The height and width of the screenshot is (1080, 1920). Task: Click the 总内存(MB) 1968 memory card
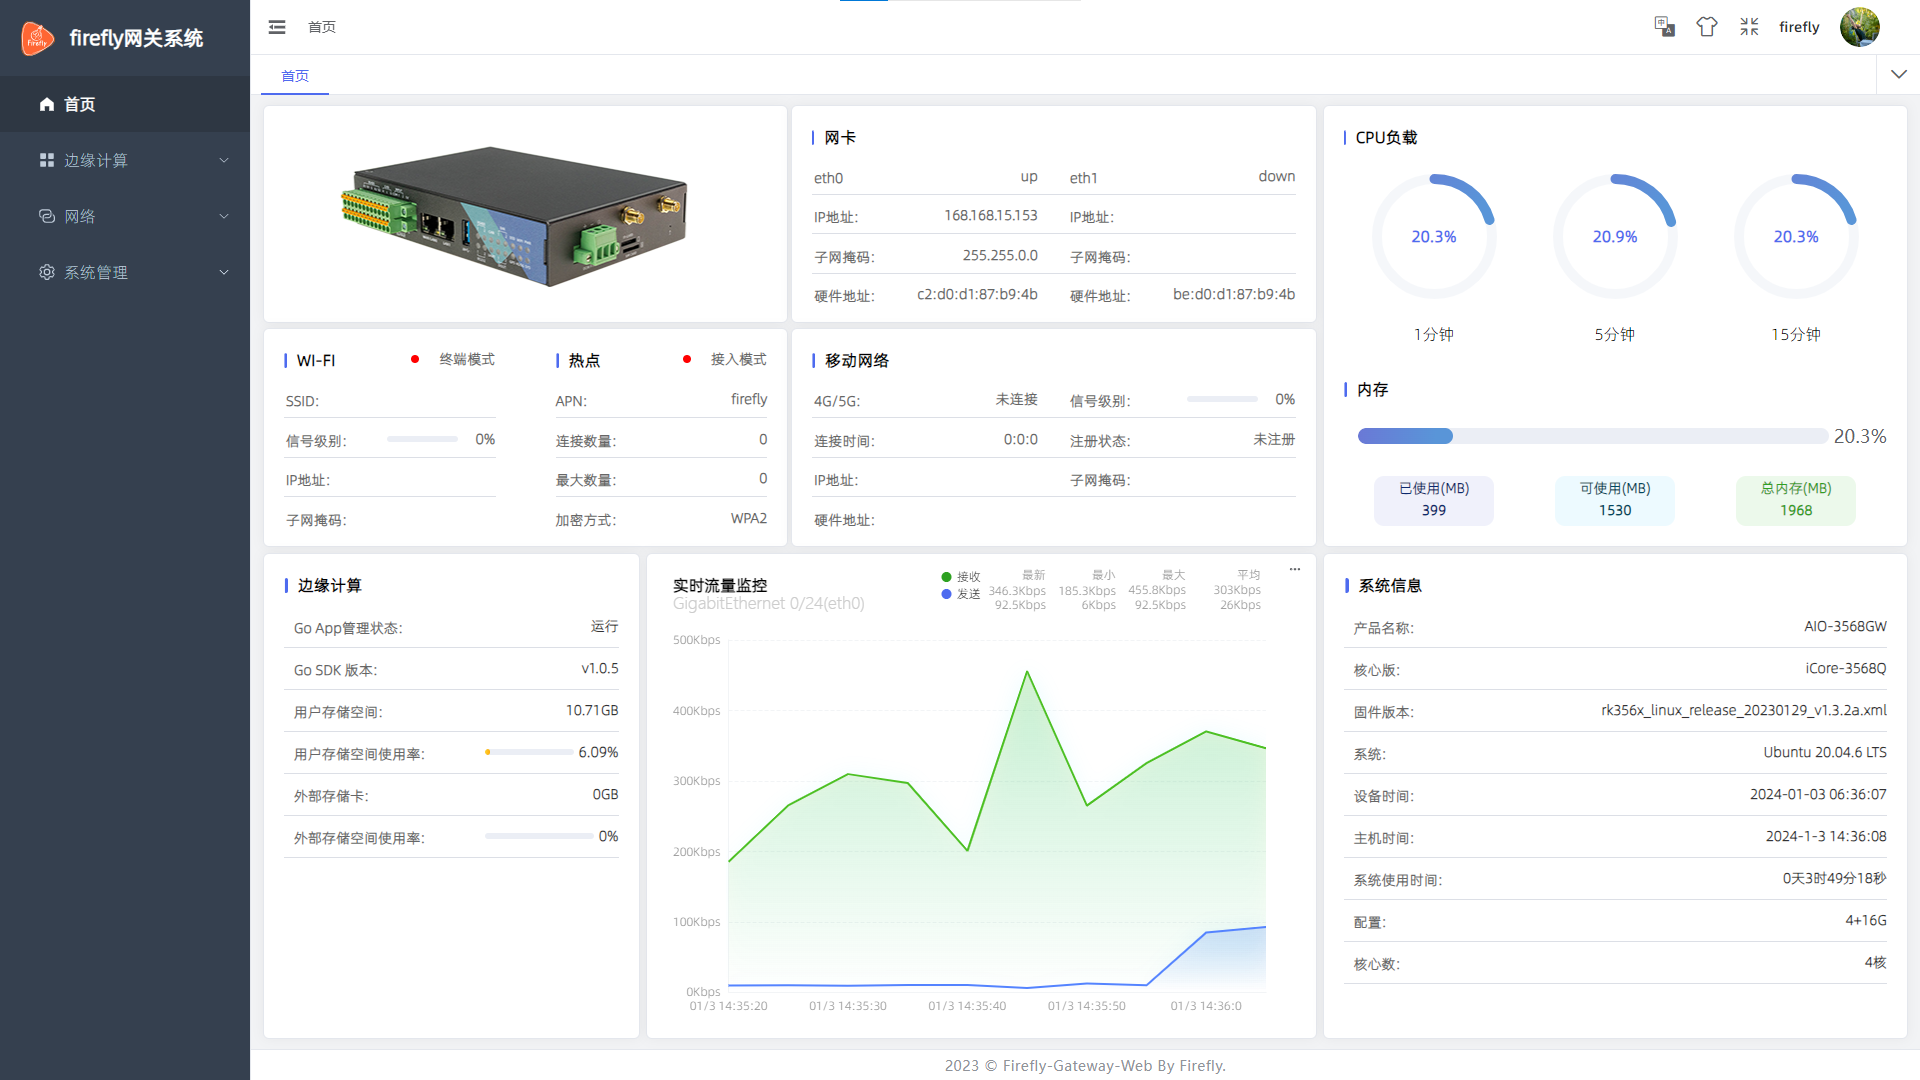tap(1796, 500)
